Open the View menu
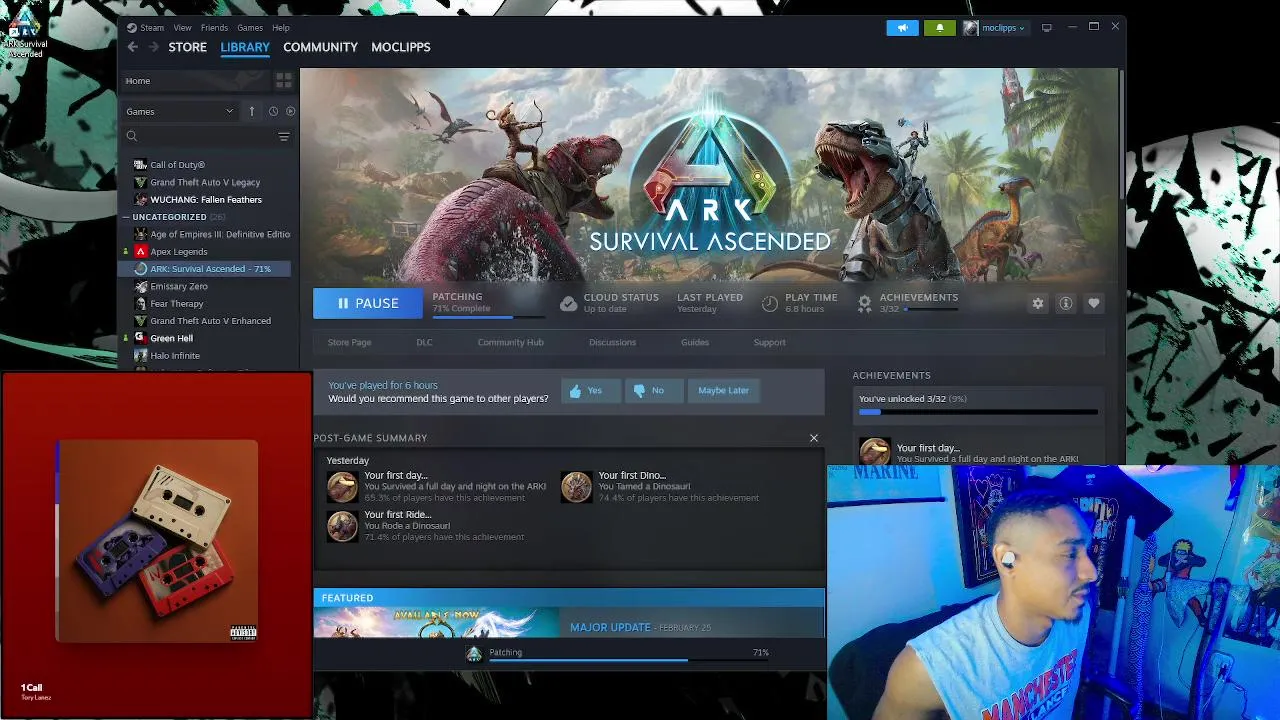Image resolution: width=1280 pixels, height=720 pixels. pos(182,28)
